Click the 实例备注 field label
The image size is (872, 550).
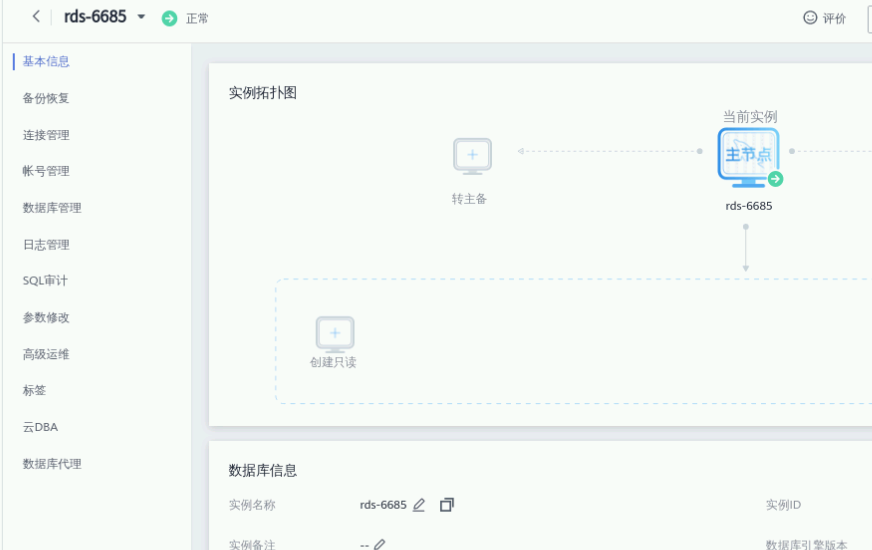point(252,544)
